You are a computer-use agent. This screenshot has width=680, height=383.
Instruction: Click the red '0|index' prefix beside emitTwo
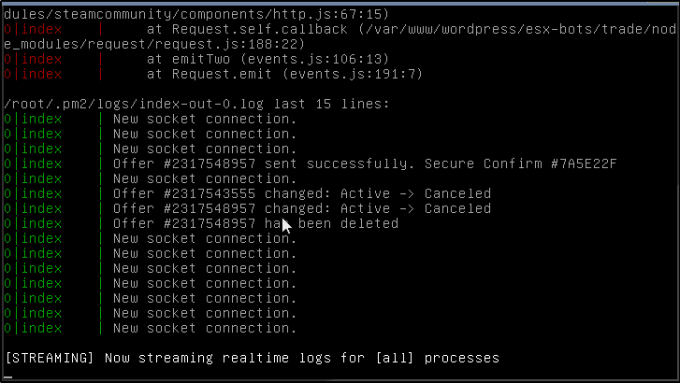[x=33, y=59]
